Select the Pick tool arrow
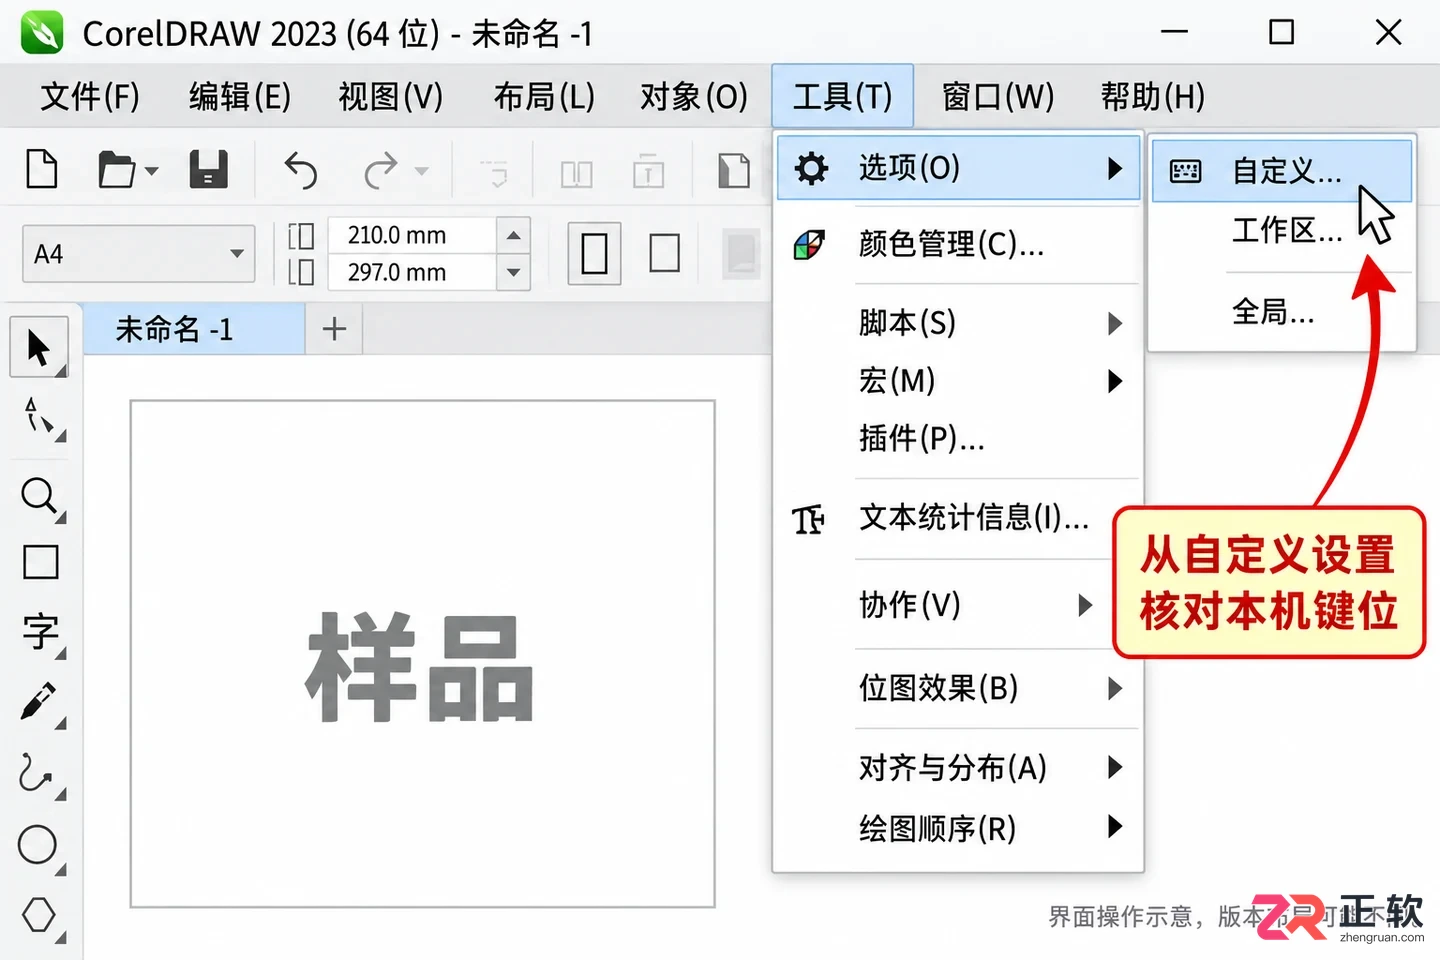Viewport: 1440px width, 960px height. point(38,348)
